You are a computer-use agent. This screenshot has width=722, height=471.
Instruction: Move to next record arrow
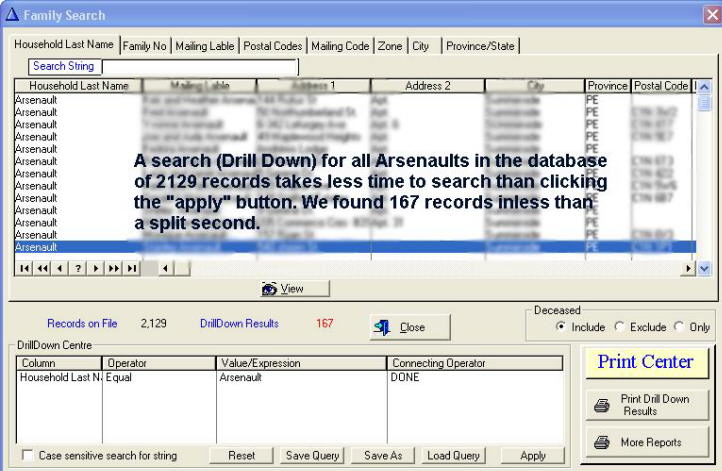click(96, 268)
